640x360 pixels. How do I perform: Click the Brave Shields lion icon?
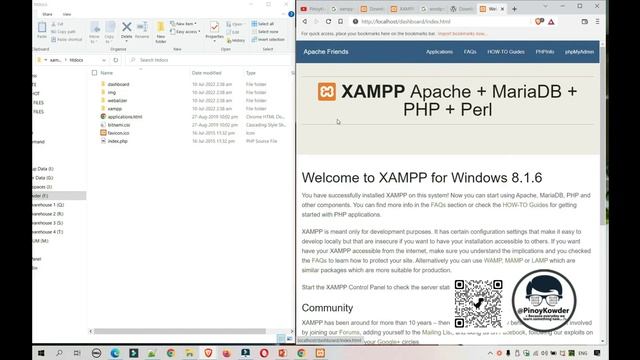tap(539, 22)
